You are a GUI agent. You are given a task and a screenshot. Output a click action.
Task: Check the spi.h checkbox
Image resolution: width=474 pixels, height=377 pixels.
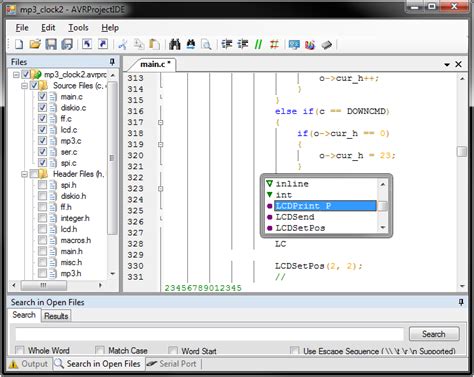42,185
